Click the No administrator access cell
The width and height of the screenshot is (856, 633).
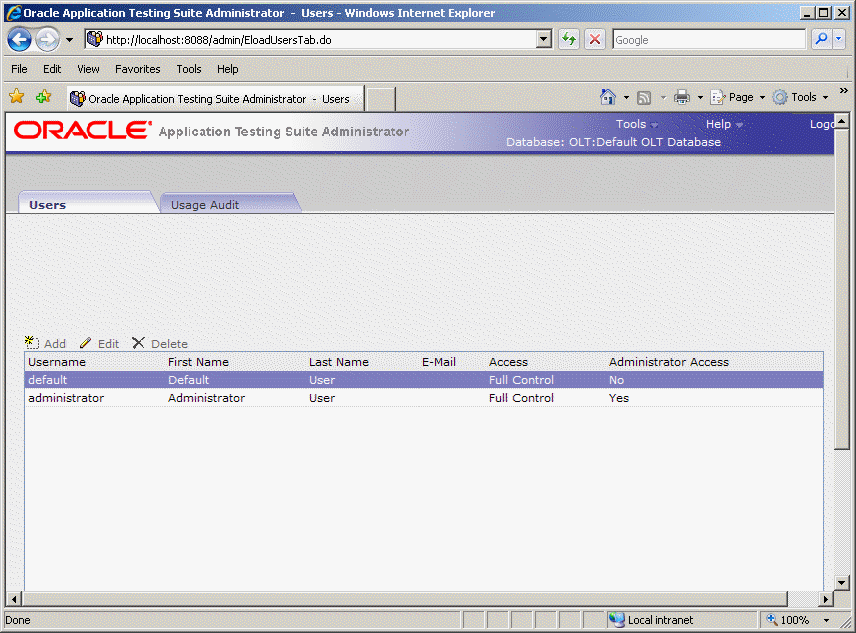click(616, 380)
